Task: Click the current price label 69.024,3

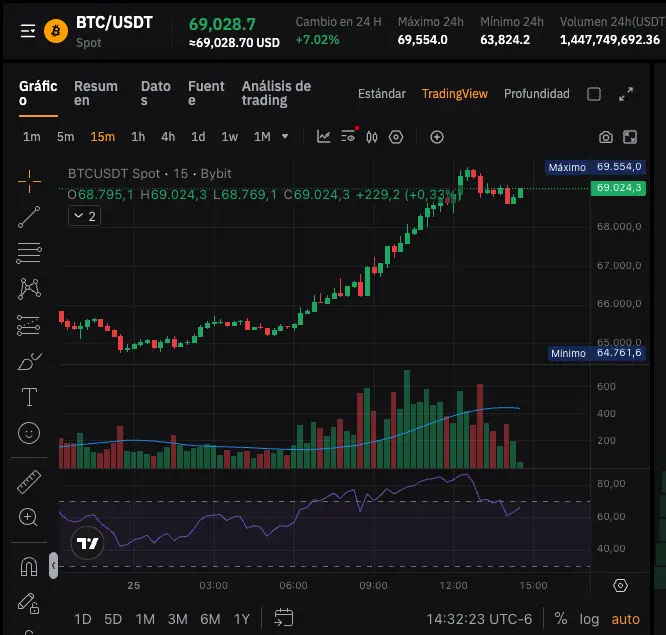Action: 618,188
